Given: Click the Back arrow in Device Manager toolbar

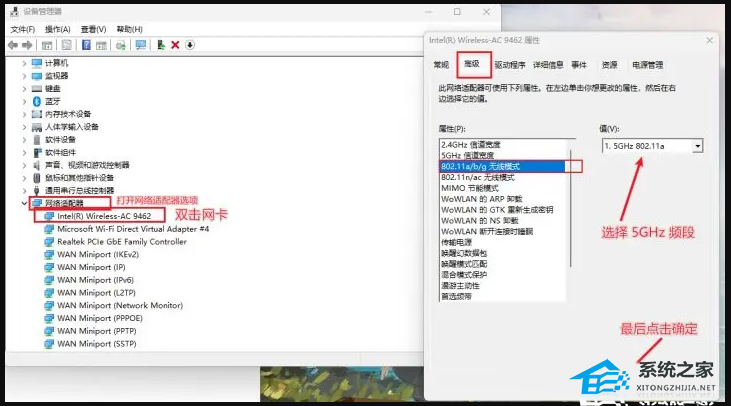Looking at the screenshot, I should coord(13,45).
